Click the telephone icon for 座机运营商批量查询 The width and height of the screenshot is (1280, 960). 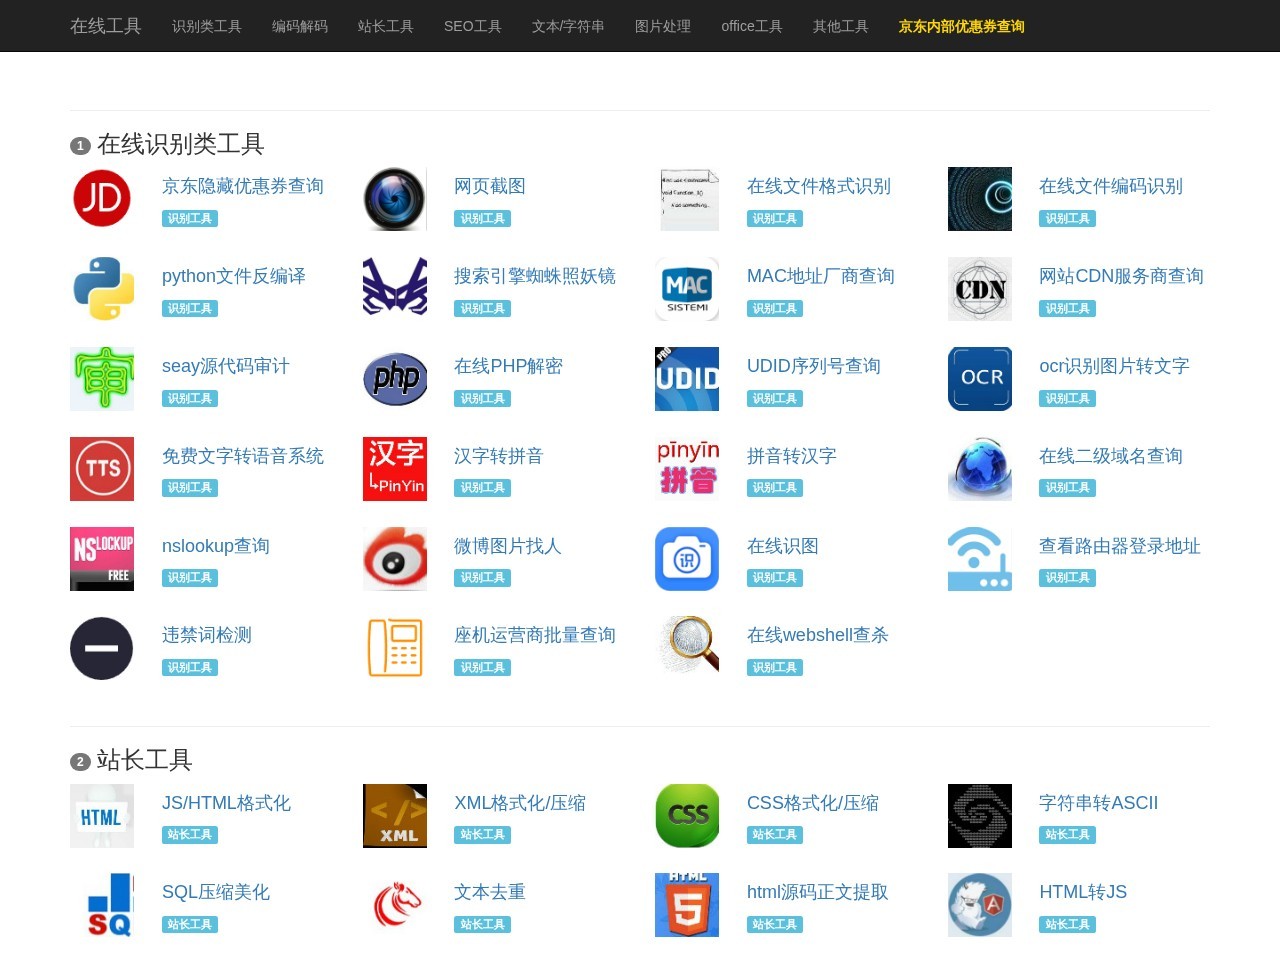[394, 648]
